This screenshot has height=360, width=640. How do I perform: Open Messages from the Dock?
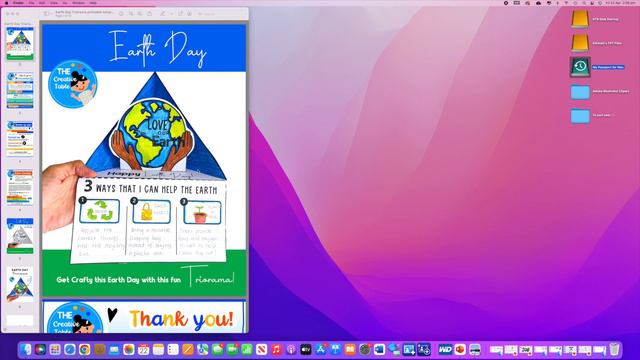coord(218,349)
